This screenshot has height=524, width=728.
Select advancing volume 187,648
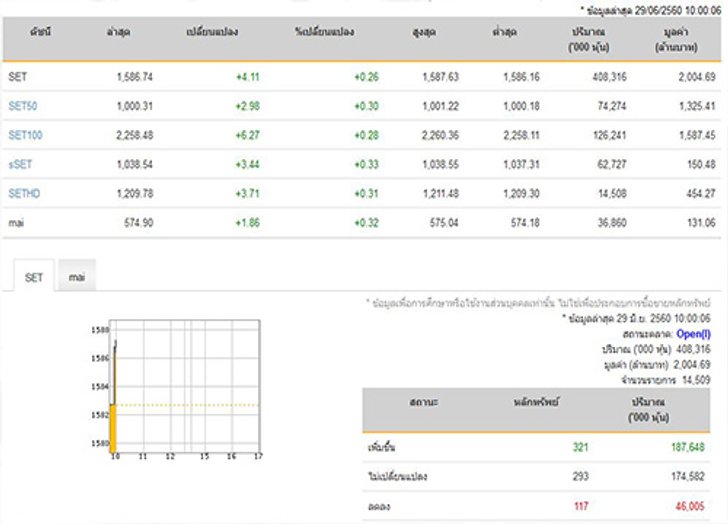688,447
